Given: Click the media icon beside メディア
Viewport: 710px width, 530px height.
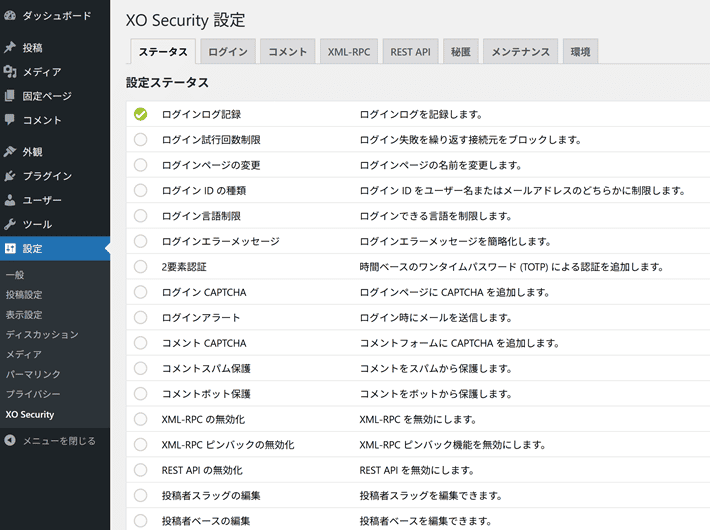Looking at the screenshot, I should tap(10, 71).
